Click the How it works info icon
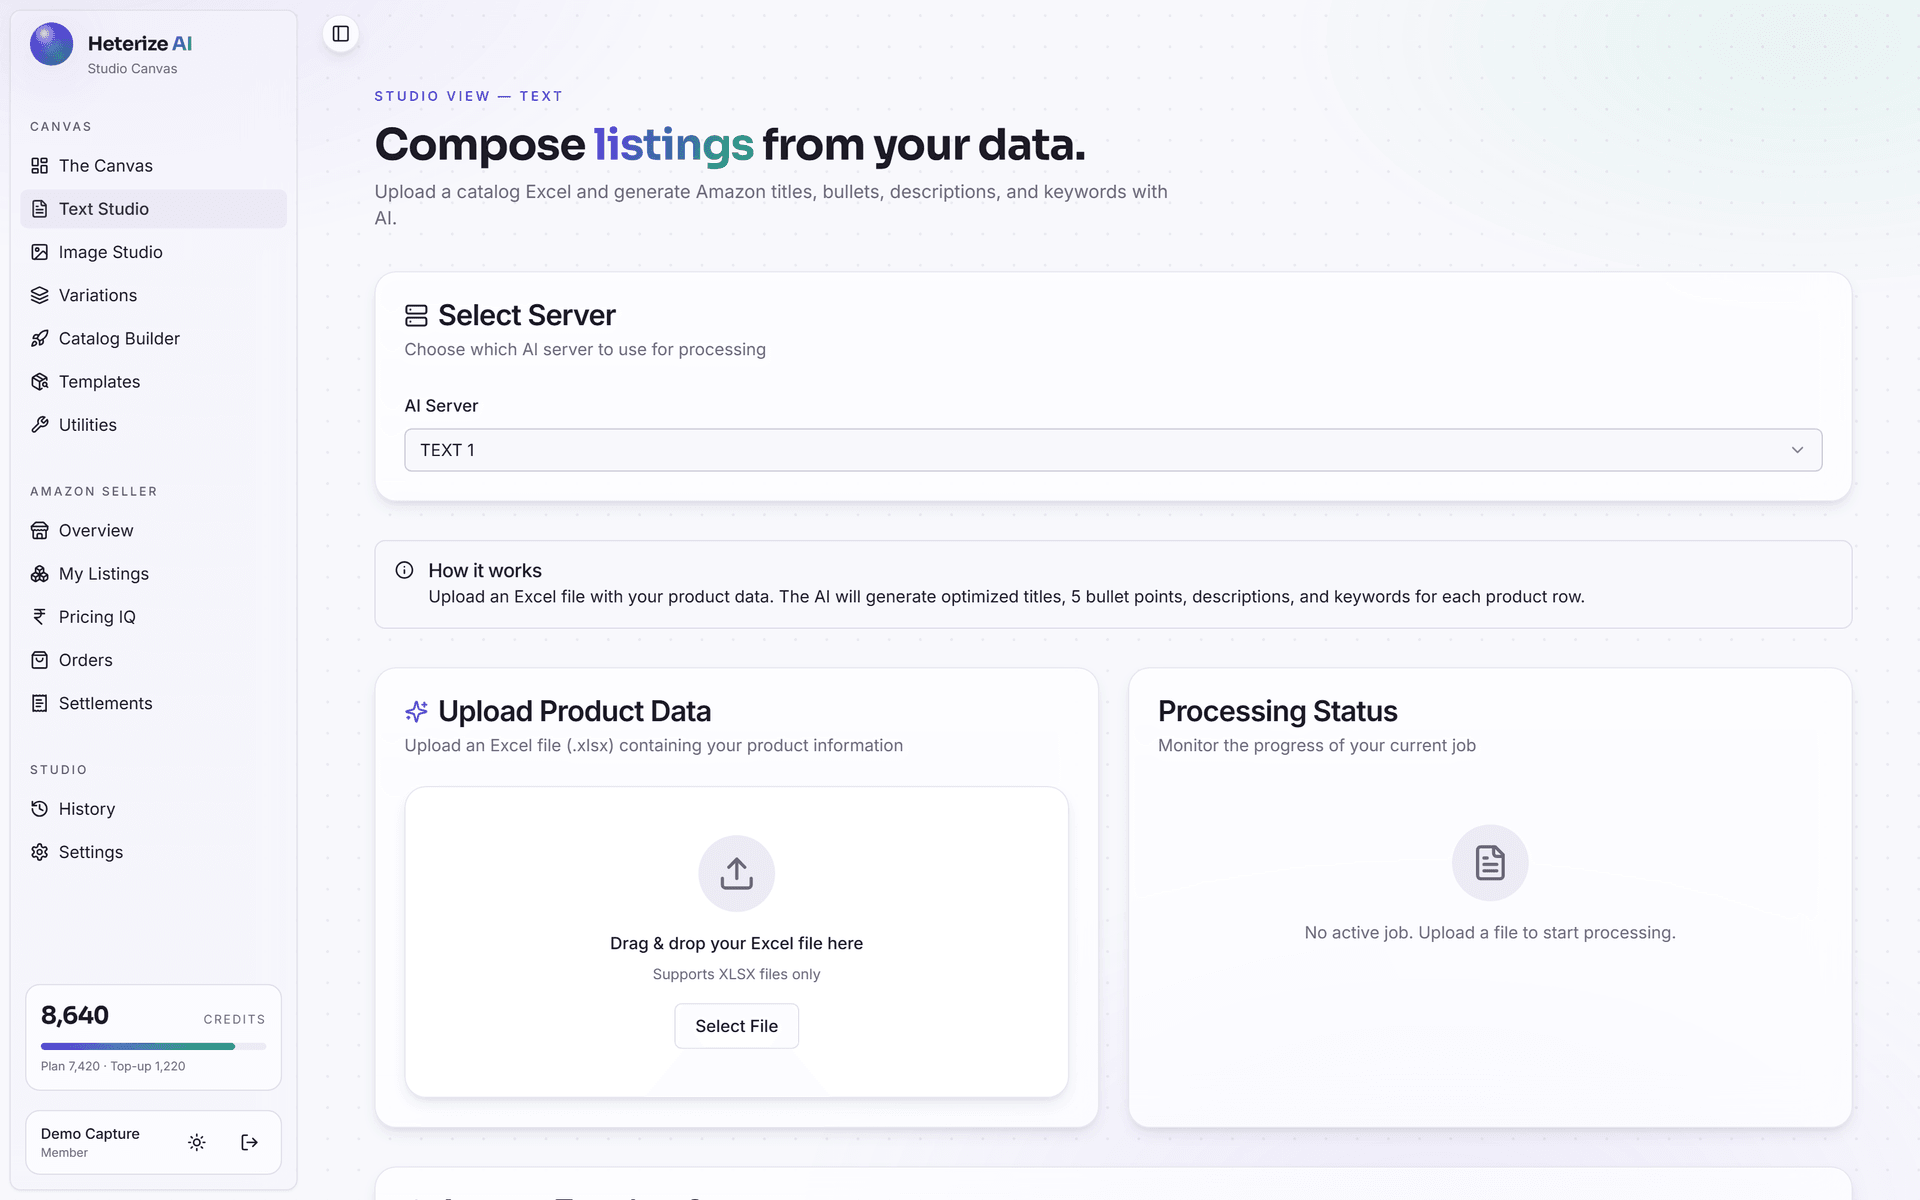Viewport: 1920px width, 1200px height. pos(404,570)
